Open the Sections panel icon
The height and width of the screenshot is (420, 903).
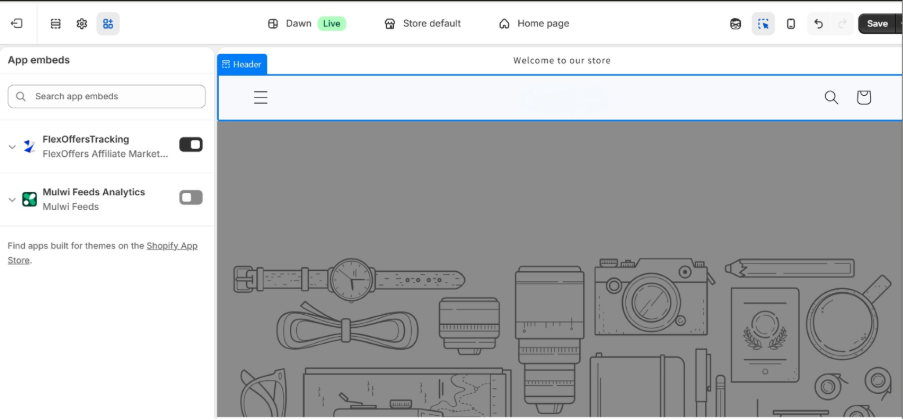[x=55, y=23]
